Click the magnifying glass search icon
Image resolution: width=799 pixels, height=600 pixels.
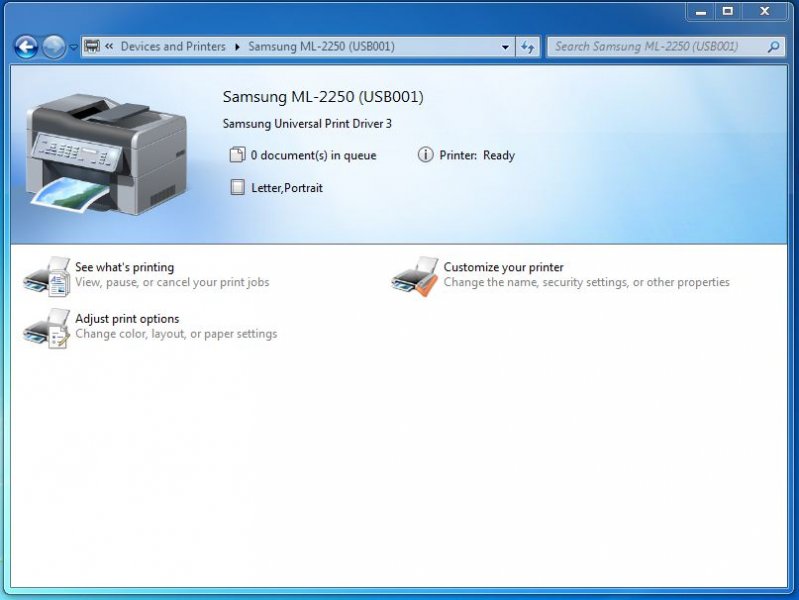[x=774, y=47]
